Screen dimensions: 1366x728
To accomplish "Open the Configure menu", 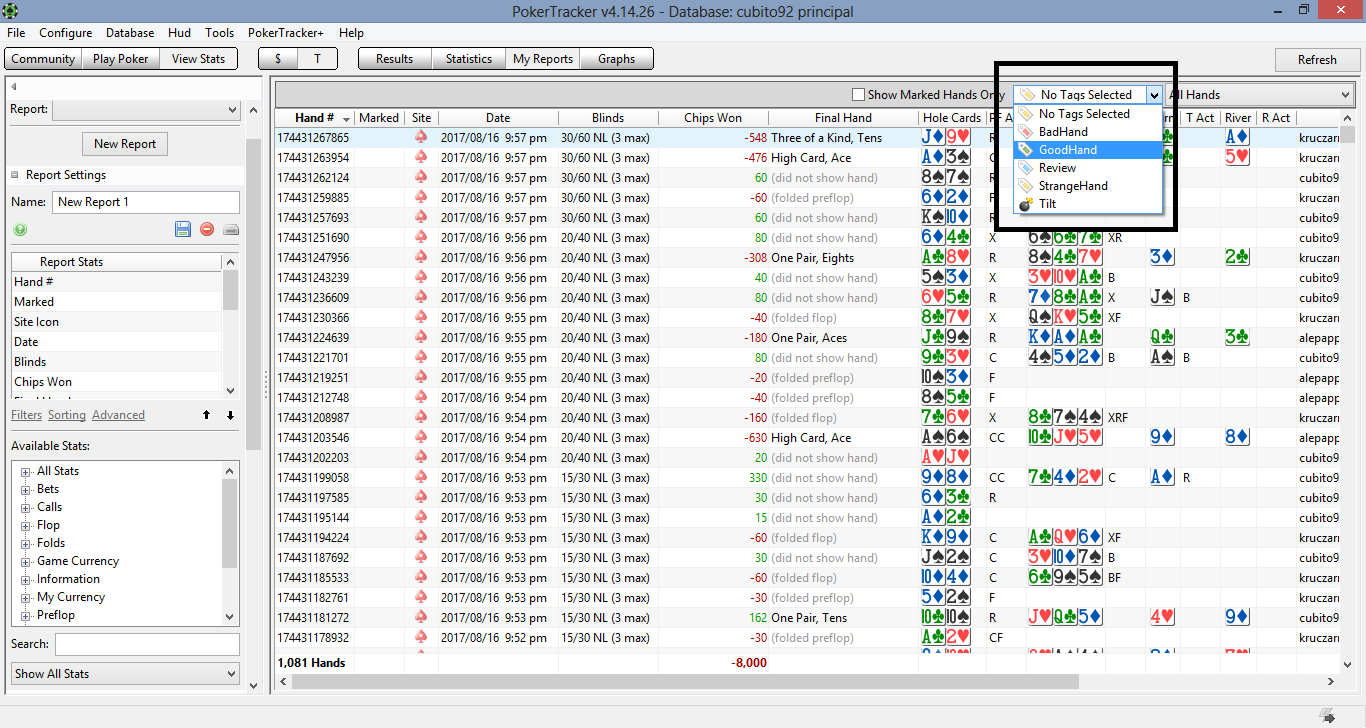I will tap(65, 33).
